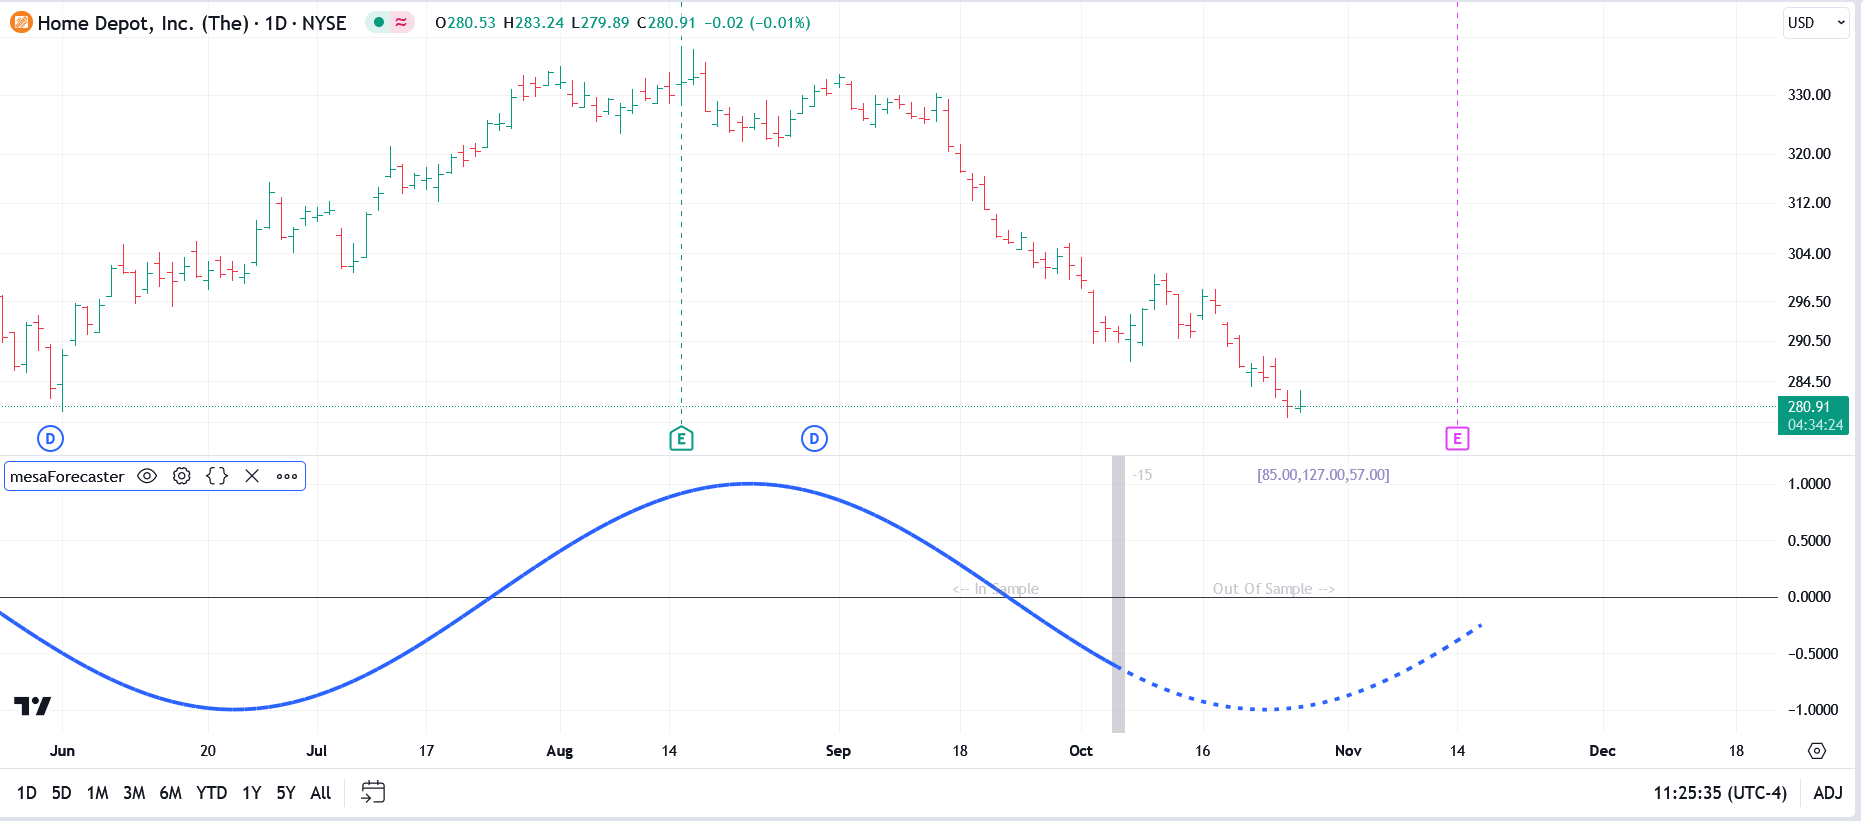Select the 5Y time range

(286, 793)
